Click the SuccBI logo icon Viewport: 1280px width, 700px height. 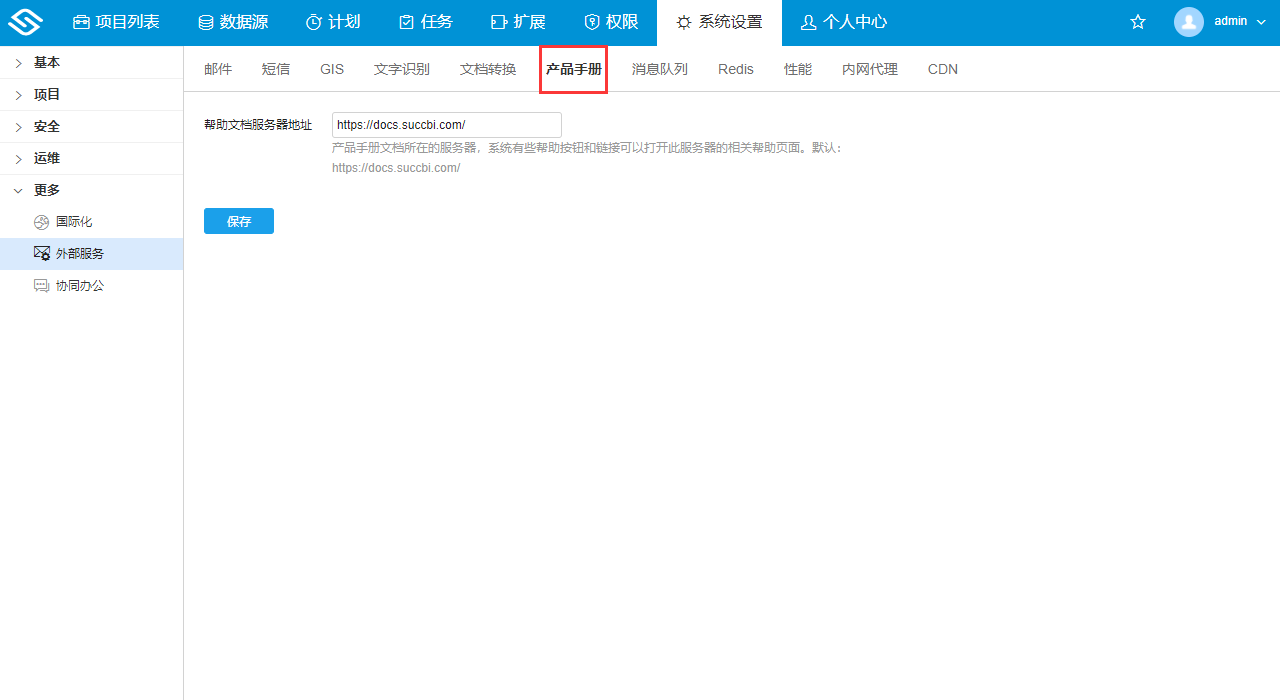pyautogui.click(x=25, y=21)
